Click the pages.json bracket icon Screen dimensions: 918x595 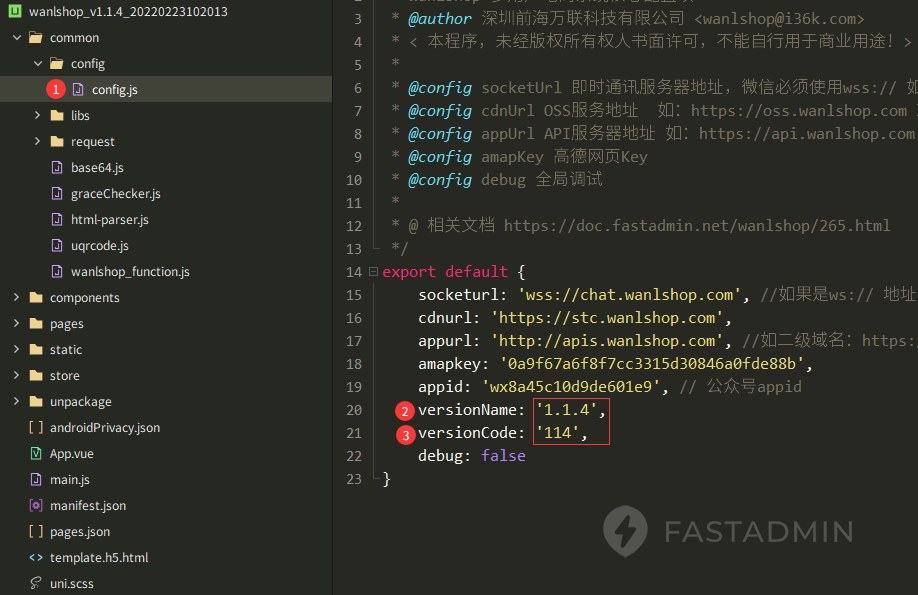pyautogui.click(x=36, y=531)
